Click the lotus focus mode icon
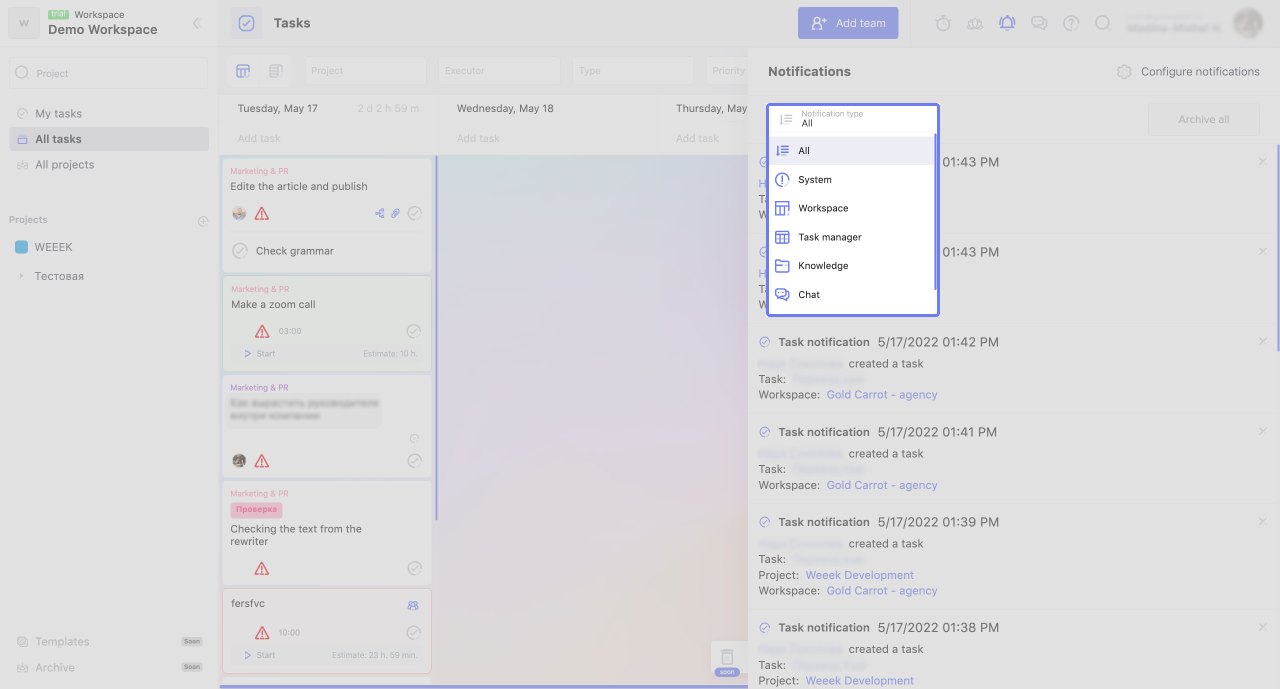 (975, 23)
